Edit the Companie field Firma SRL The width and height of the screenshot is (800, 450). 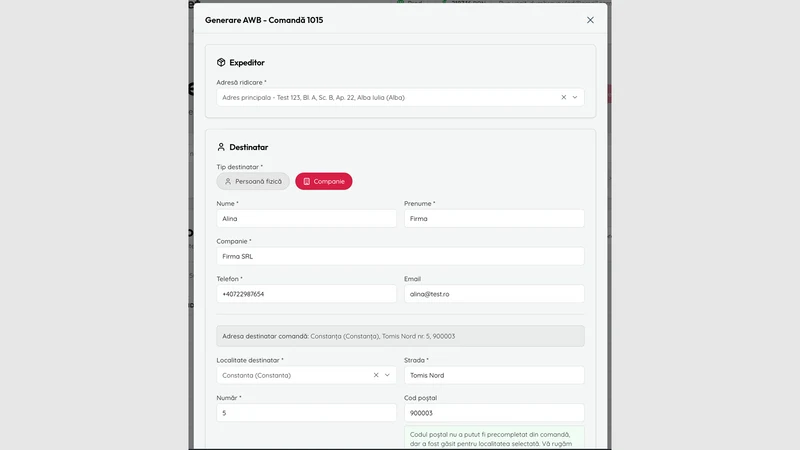tap(400, 256)
